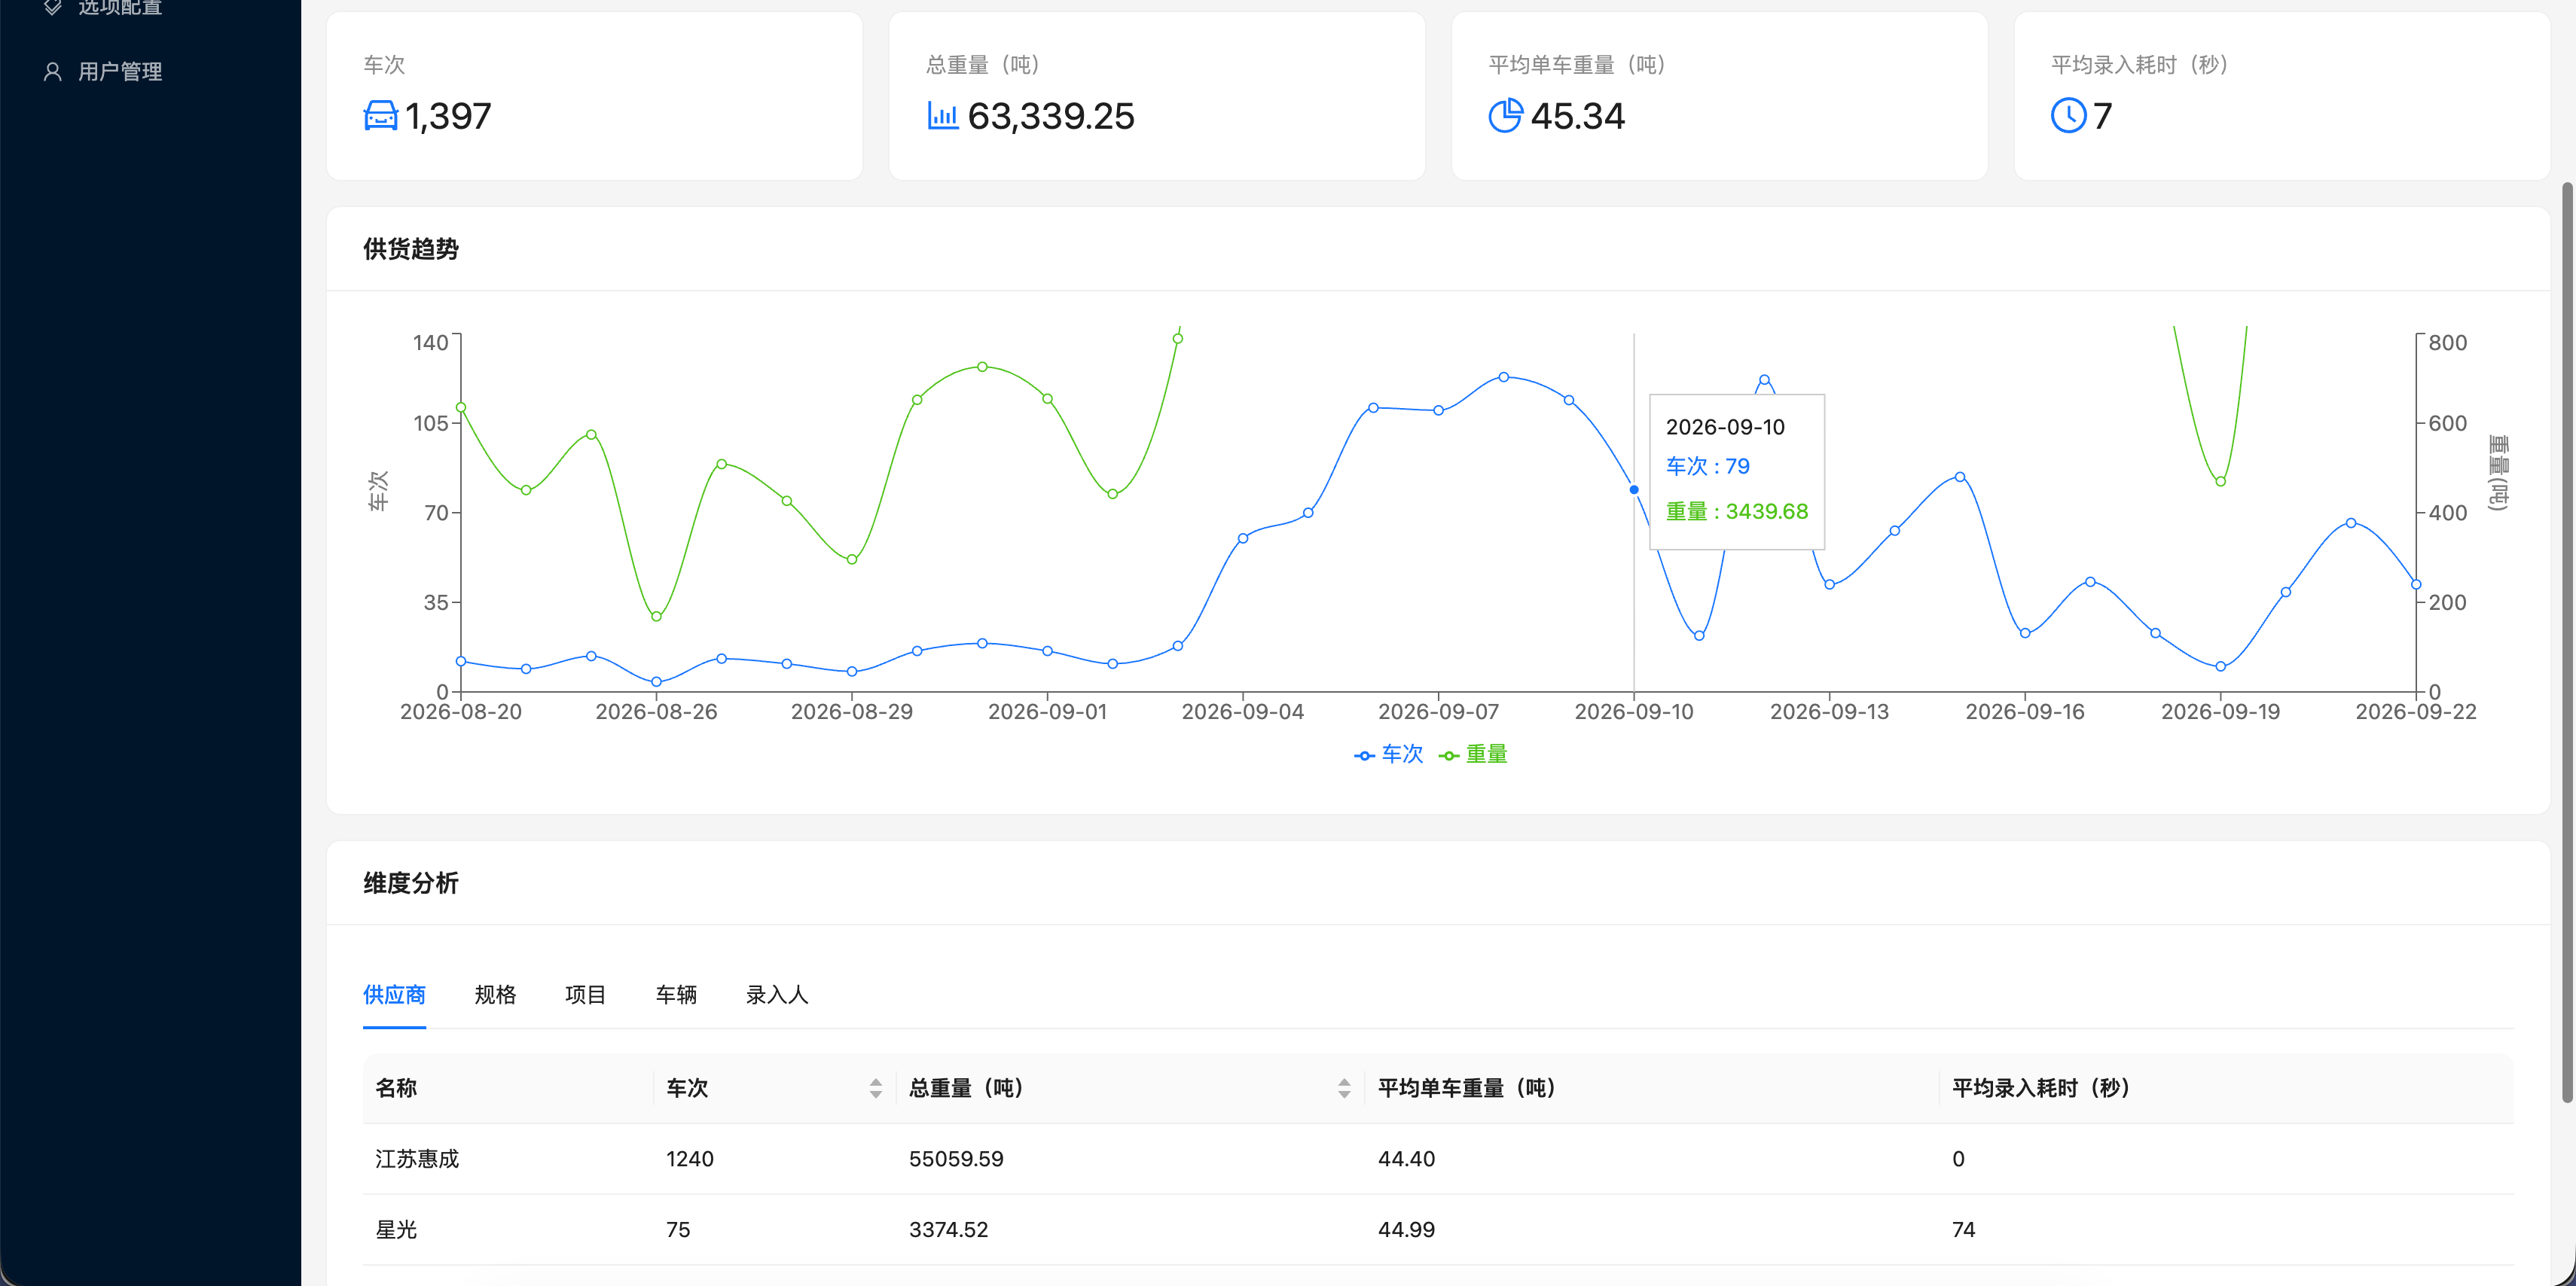Switch to the 规格 tab
This screenshot has width=2576, height=1286.
495,995
